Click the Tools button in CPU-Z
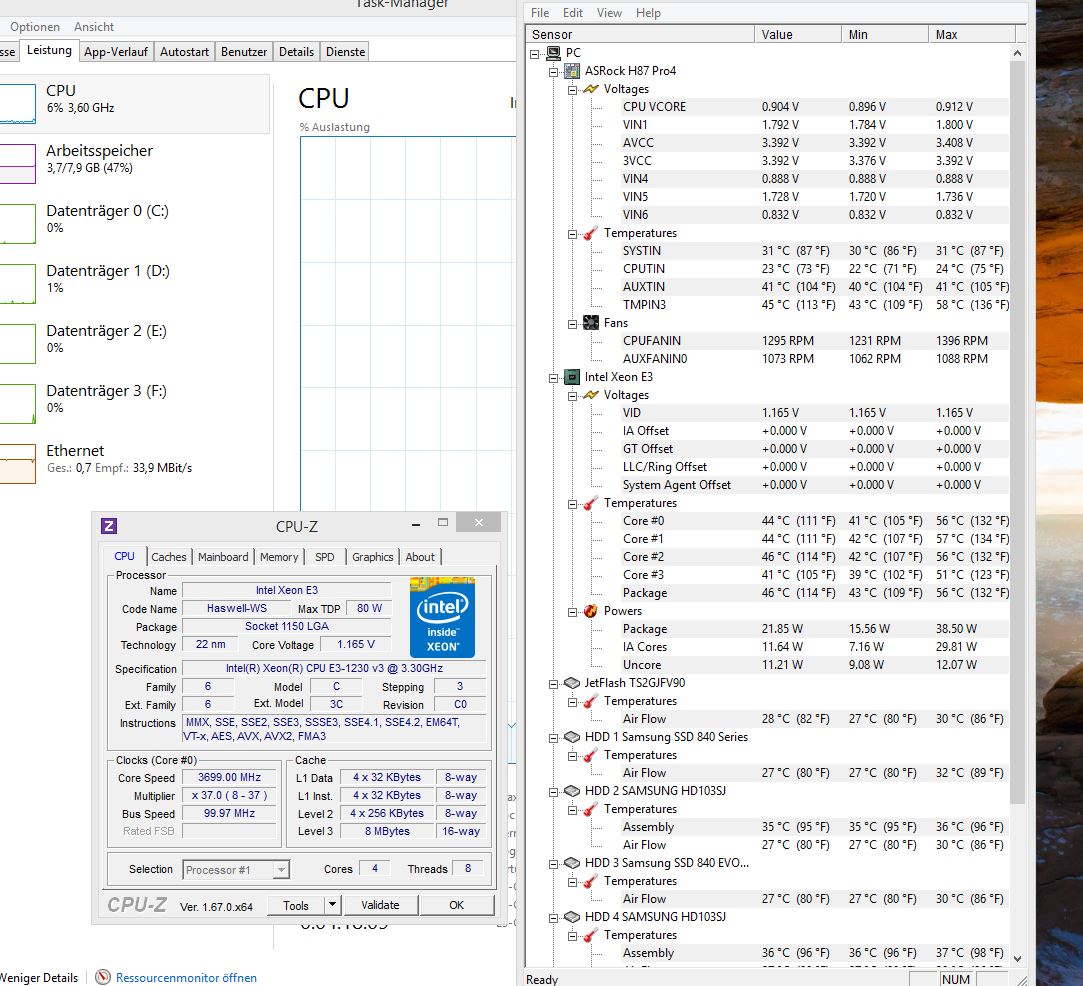1083x986 pixels. (x=296, y=905)
